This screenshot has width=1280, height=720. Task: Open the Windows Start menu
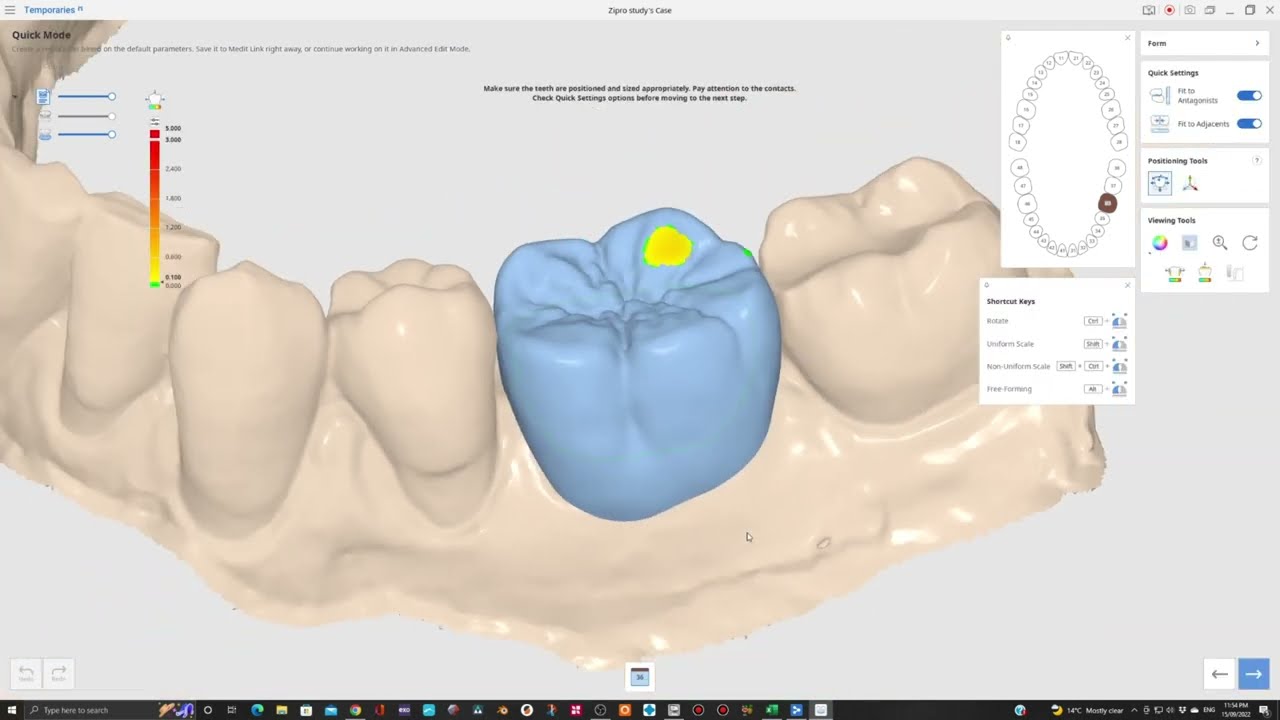coord(10,710)
